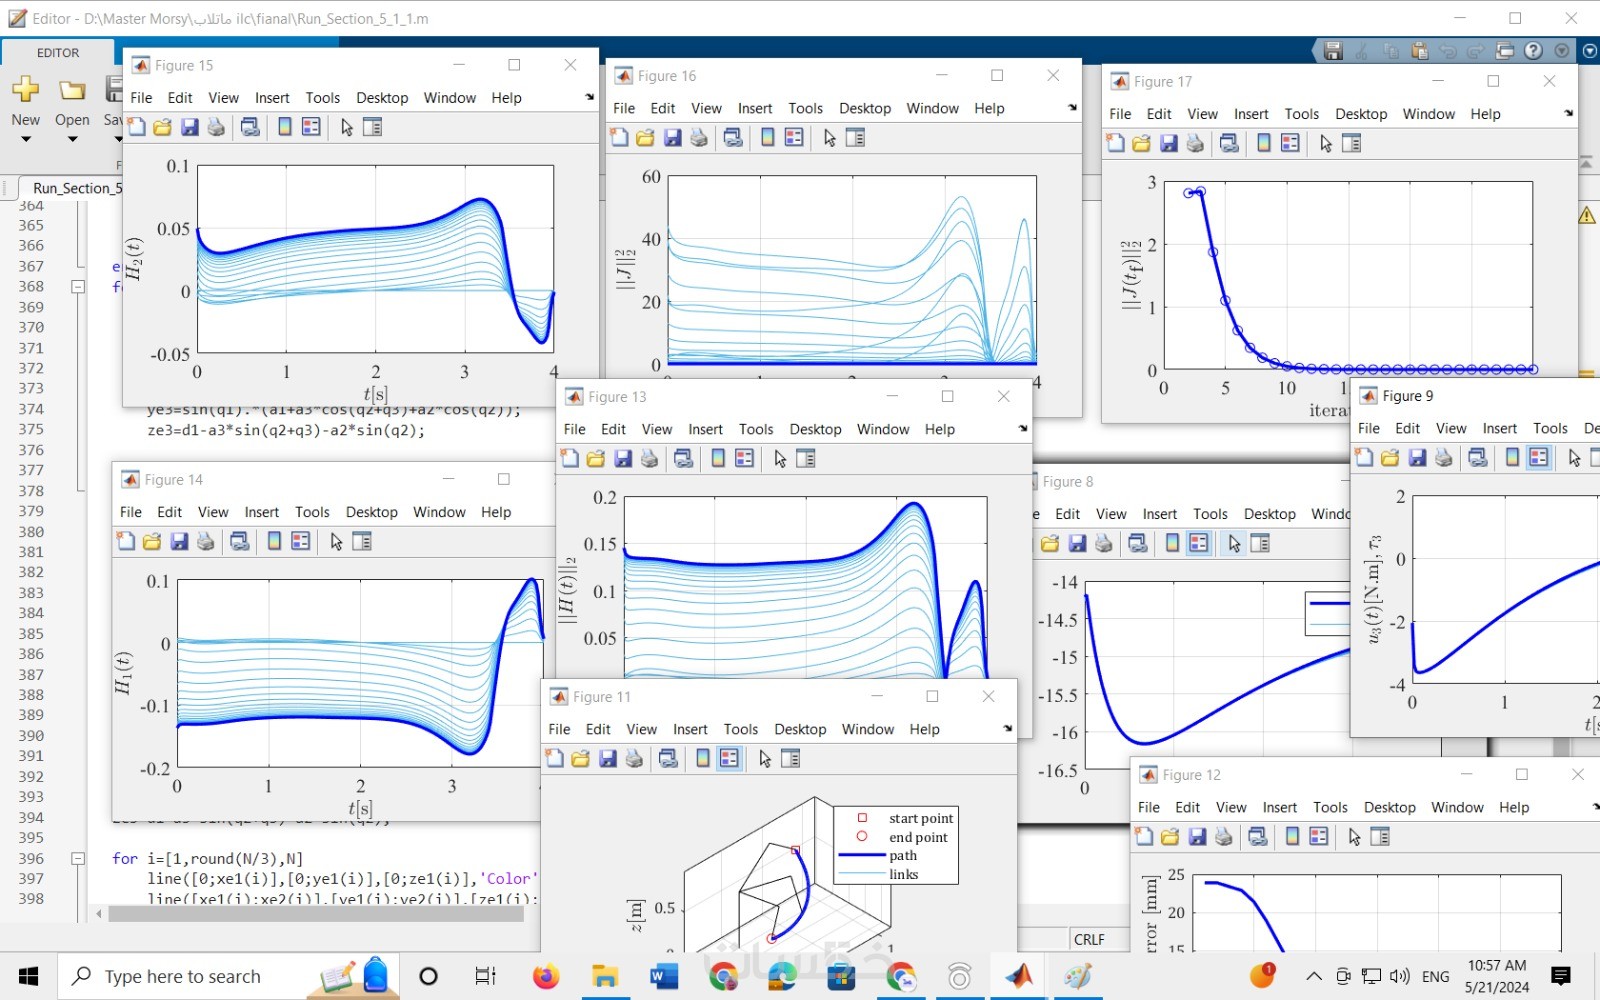This screenshot has width=1600, height=1000.
Task: Show hidden system tray icons chevron
Action: tap(1314, 976)
